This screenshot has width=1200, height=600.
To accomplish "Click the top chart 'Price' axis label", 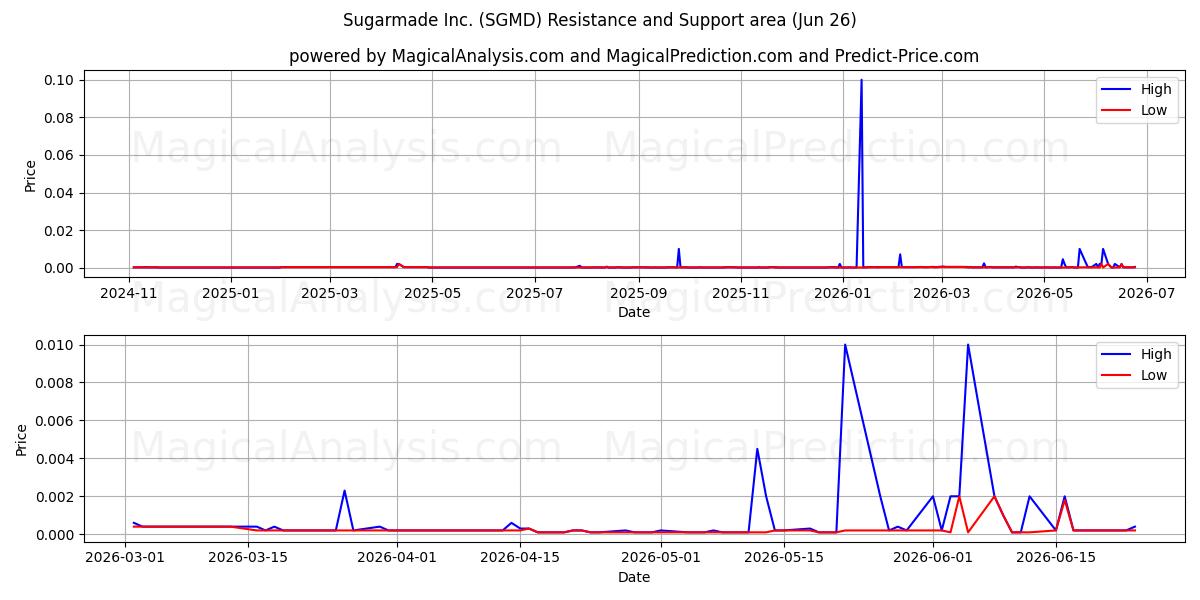I will 30,175.
